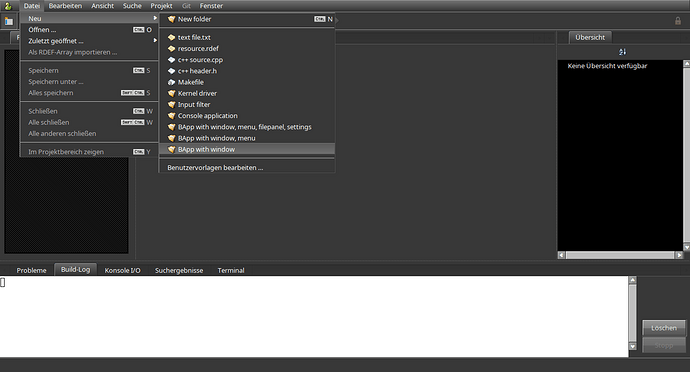Choose Alles speichern entry
Viewport: 690px width, 372px height.
89,93
